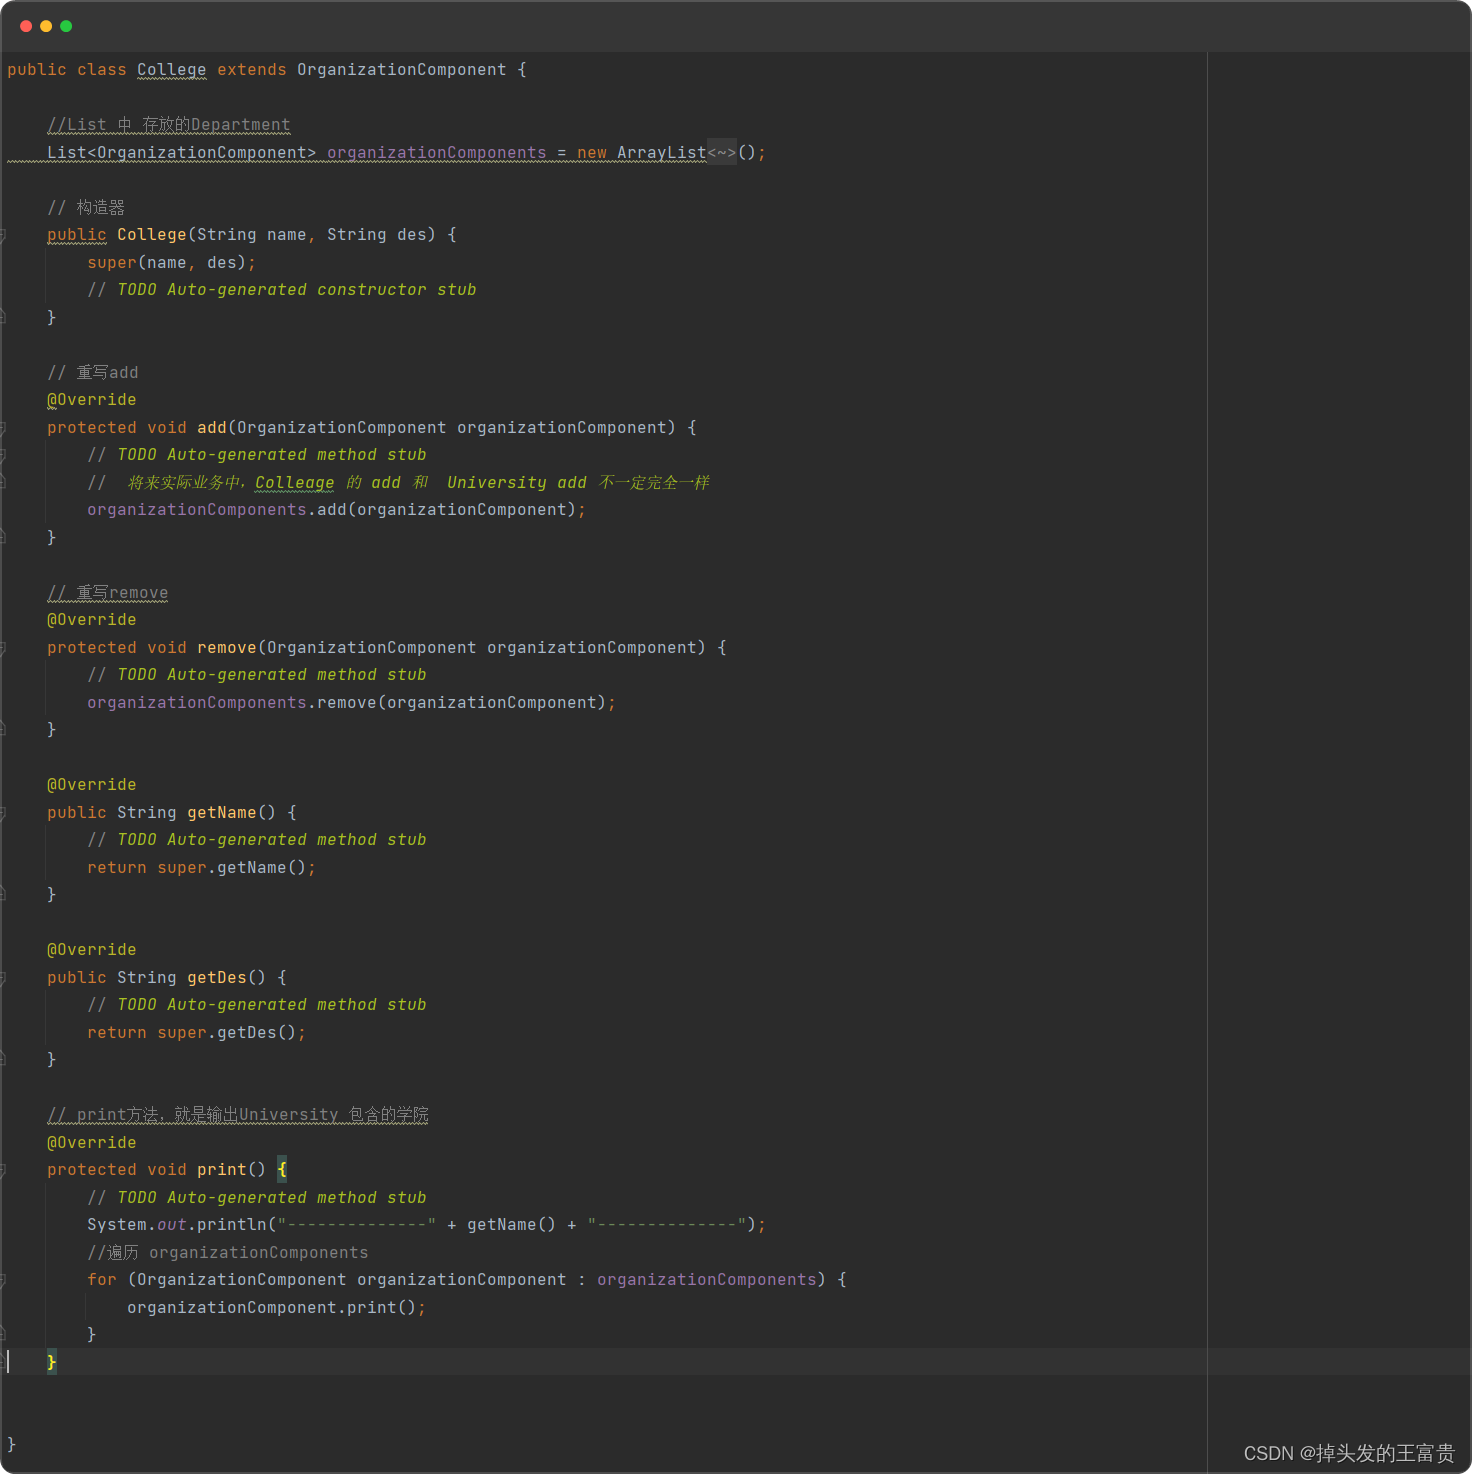This screenshot has height=1474, width=1472.
Task: Click the '// print方法' comment line
Action: 238,1115
